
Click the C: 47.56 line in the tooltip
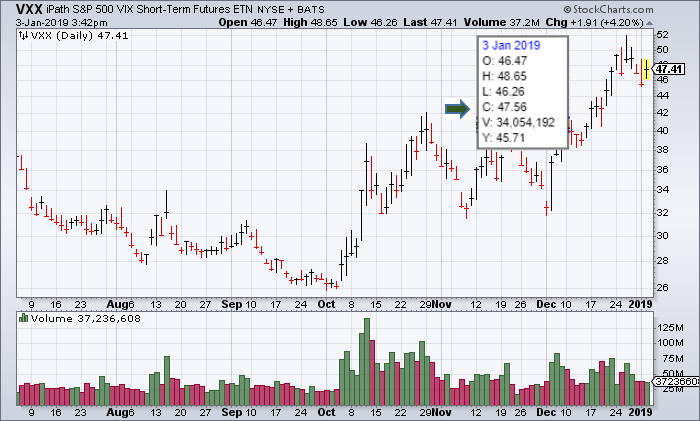[504, 107]
